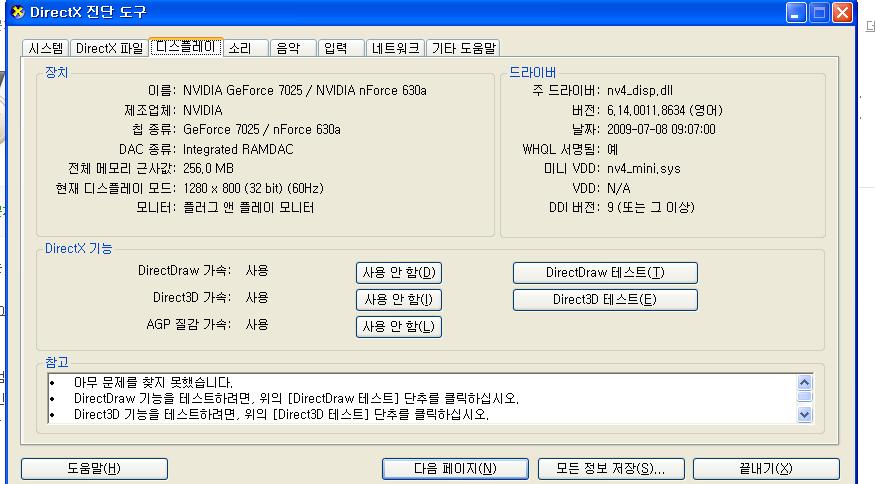
Task: Open the 네트워크 tab
Action: pos(396,49)
